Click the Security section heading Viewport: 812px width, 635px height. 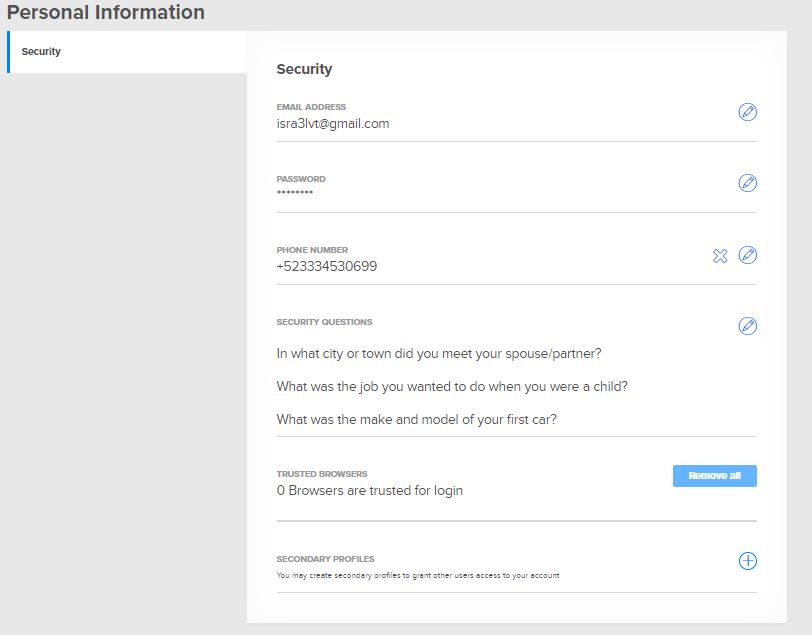304,70
